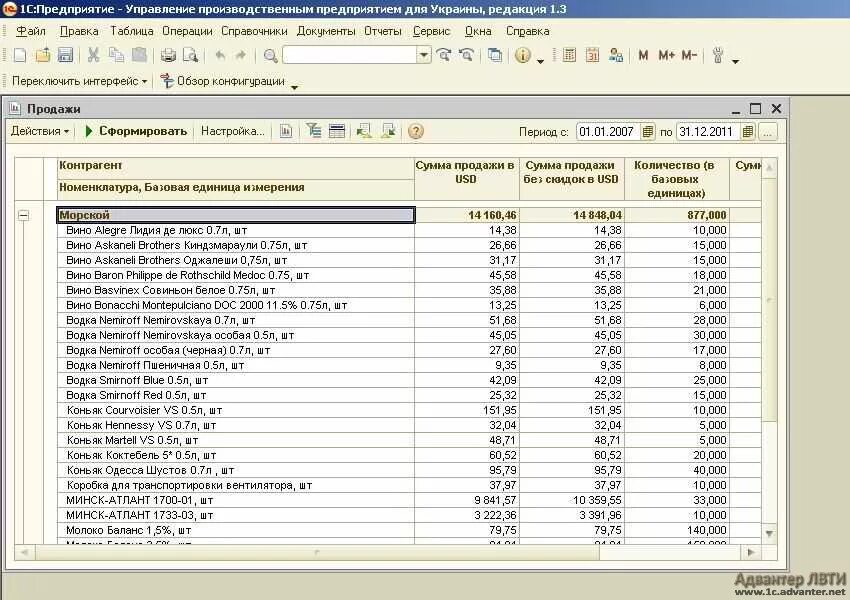Click the Copy icon in main toolbar
This screenshot has width=850, height=600.
click(x=116, y=55)
